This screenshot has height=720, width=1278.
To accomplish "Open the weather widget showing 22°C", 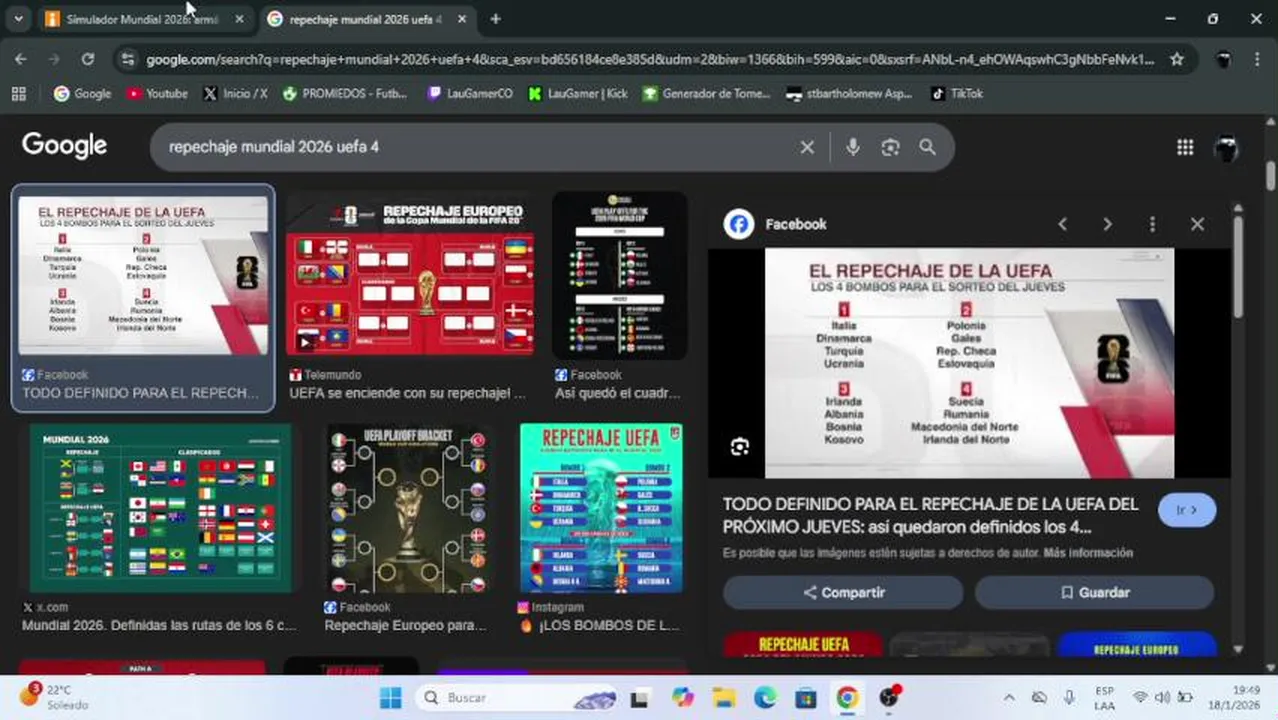I will click(x=53, y=697).
